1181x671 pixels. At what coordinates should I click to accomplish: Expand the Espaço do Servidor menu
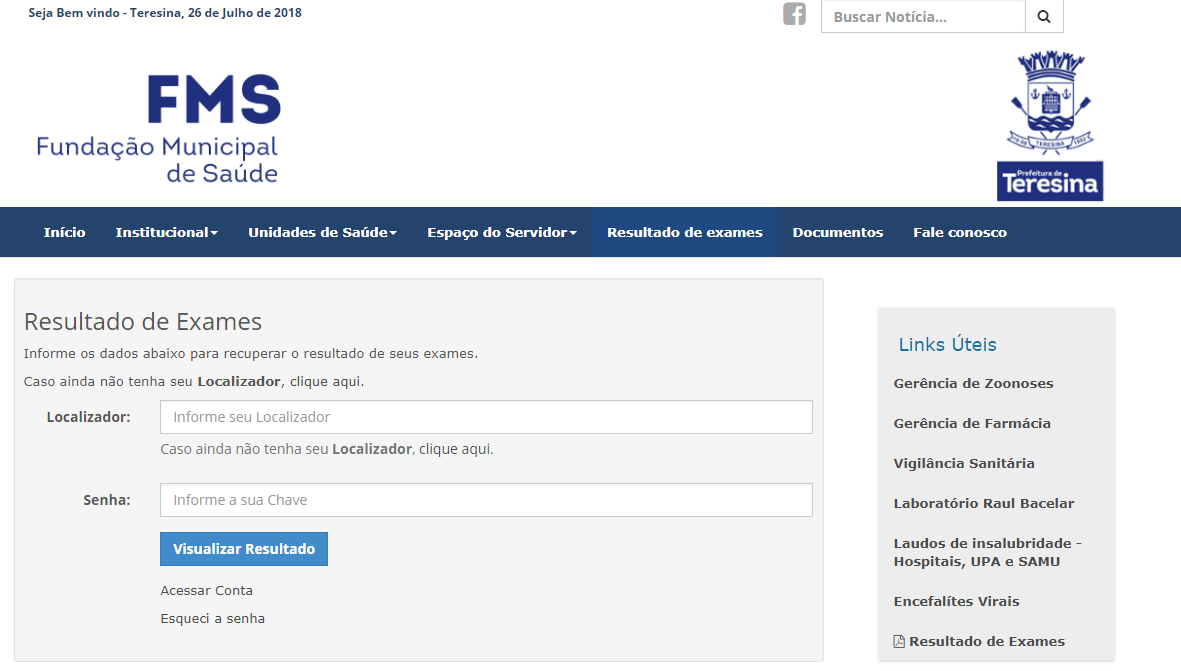[x=501, y=231]
